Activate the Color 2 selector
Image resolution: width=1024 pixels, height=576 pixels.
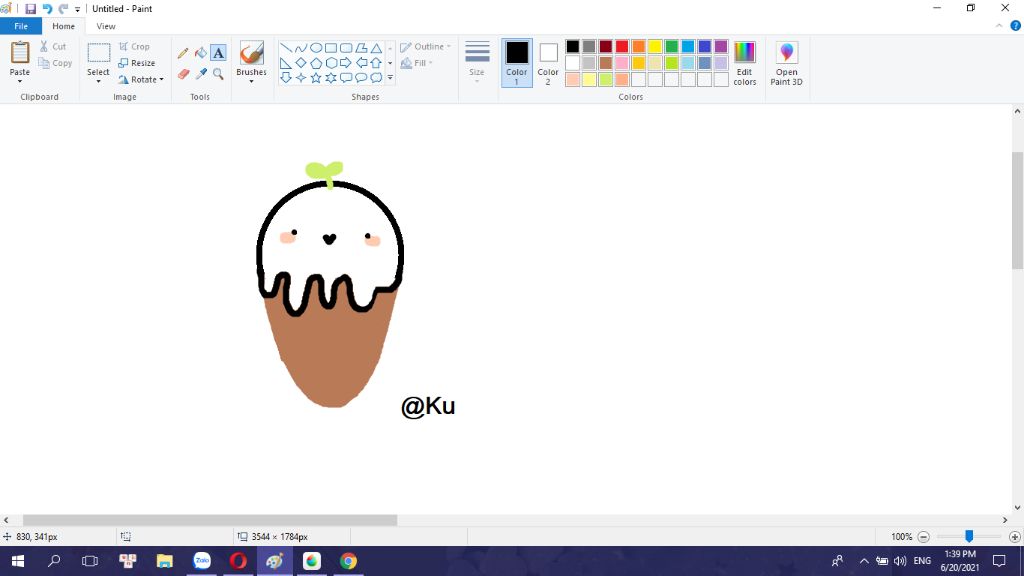pos(548,63)
